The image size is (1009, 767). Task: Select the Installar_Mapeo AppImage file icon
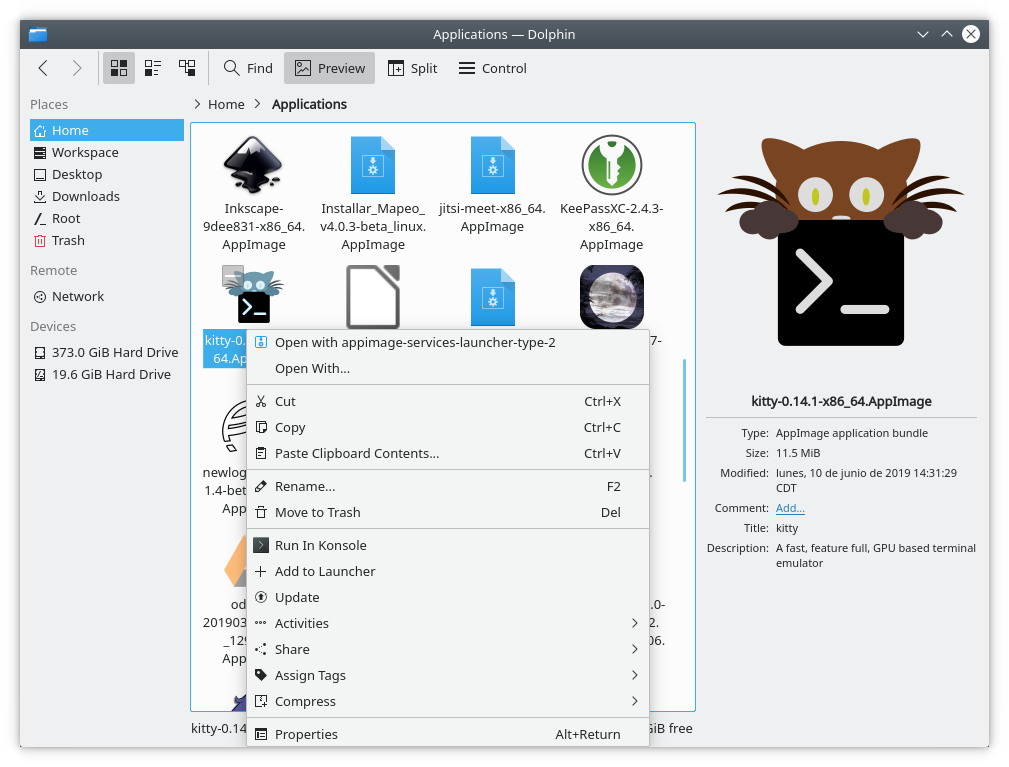(x=373, y=165)
